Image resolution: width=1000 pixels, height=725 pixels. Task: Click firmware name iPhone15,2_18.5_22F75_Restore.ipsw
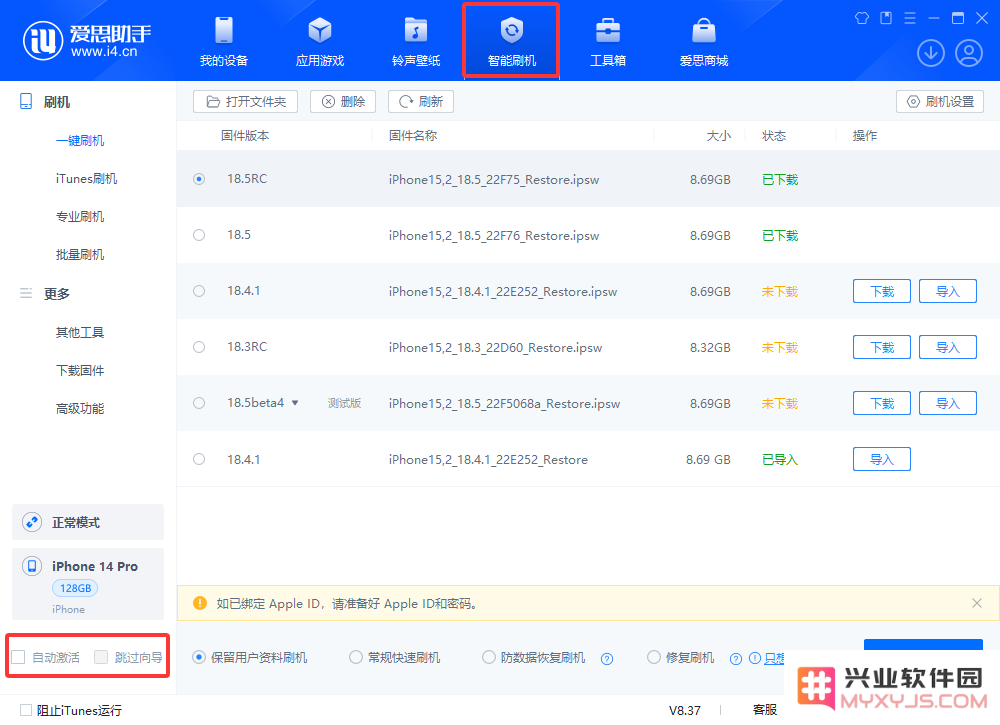pyautogui.click(x=494, y=180)
